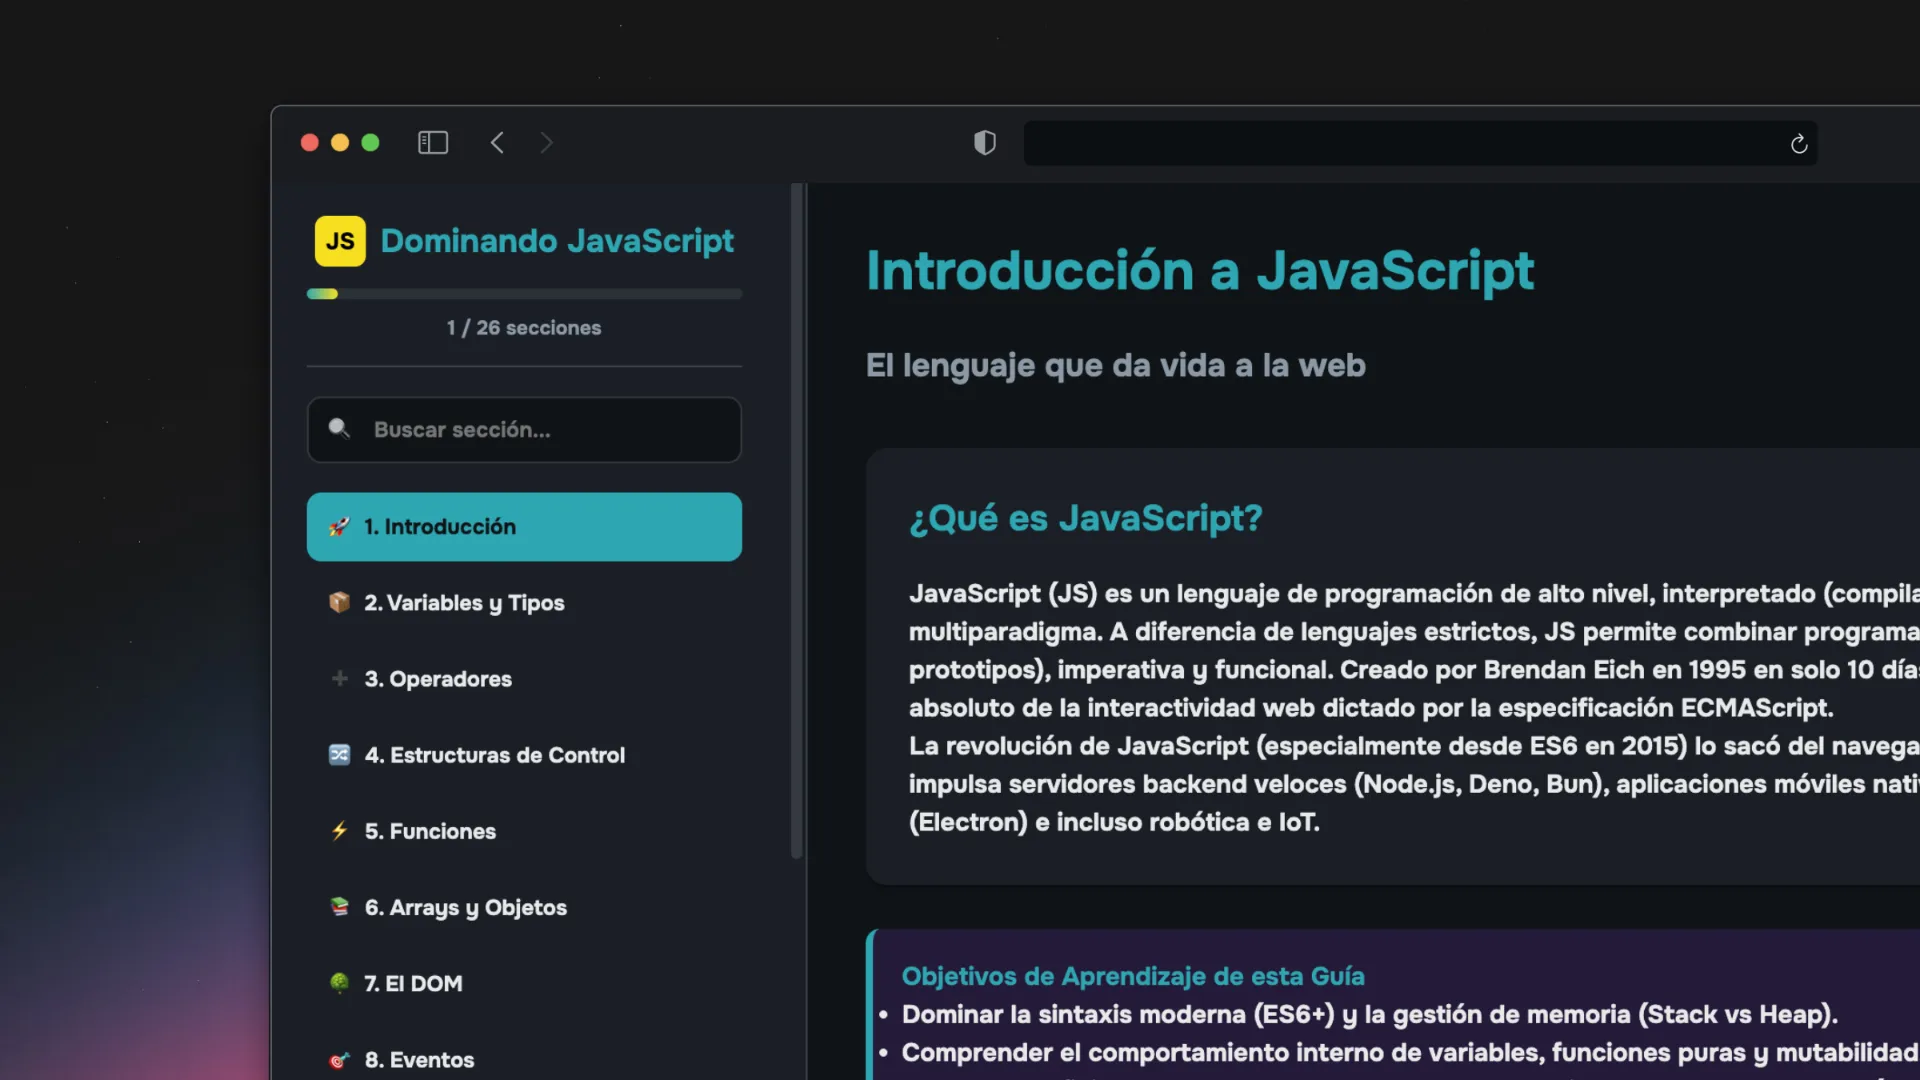Screen dimensions: 1920x1080
Task: Click subtitle El lenguaje que da vida
Action: (1116, 366)
